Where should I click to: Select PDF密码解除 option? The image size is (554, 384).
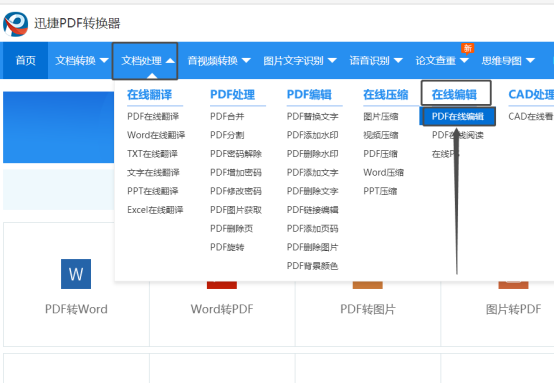click(236, 154)
